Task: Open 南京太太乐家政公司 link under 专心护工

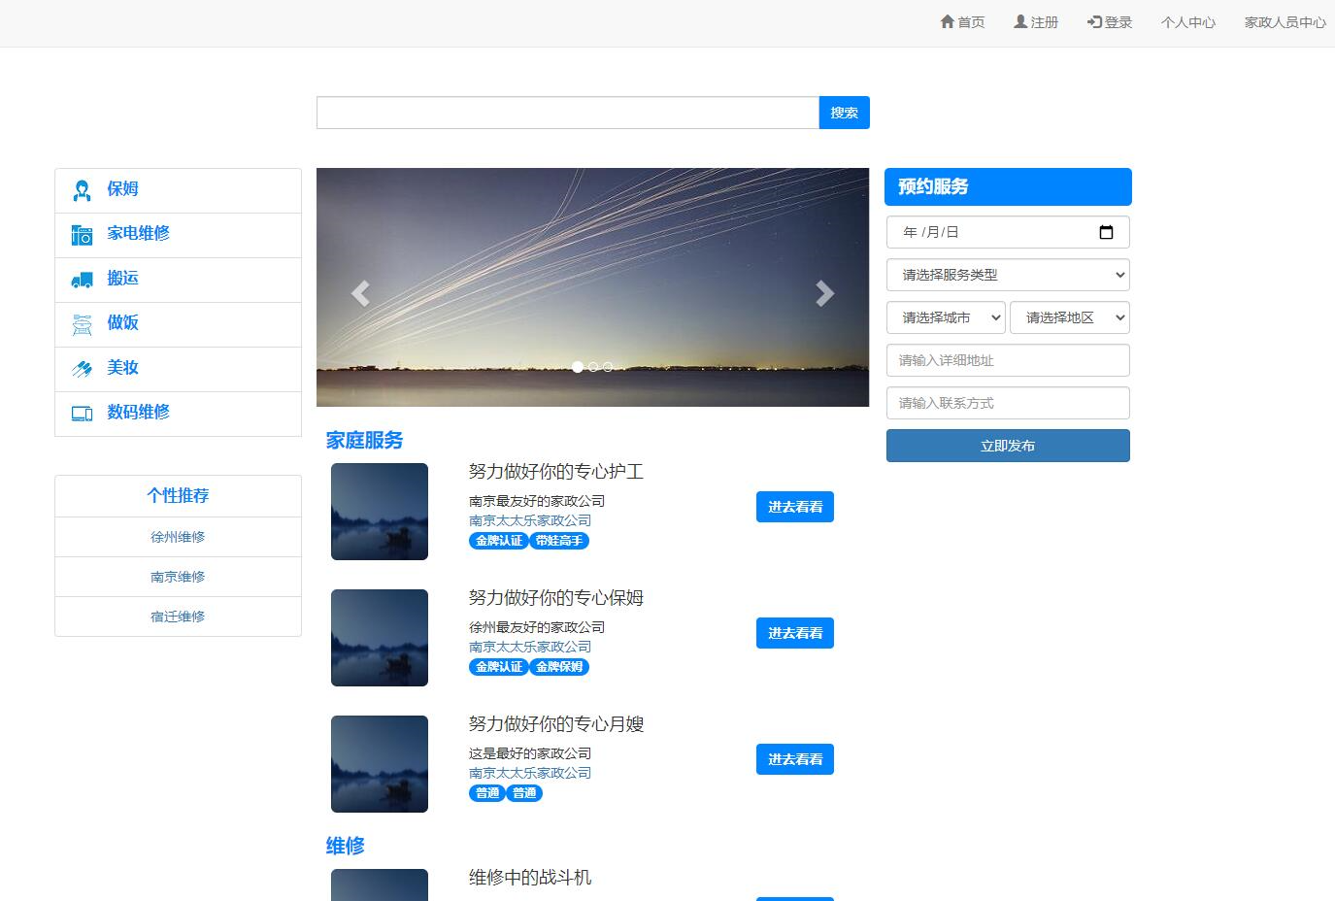Action: click(x=533, y=523)
